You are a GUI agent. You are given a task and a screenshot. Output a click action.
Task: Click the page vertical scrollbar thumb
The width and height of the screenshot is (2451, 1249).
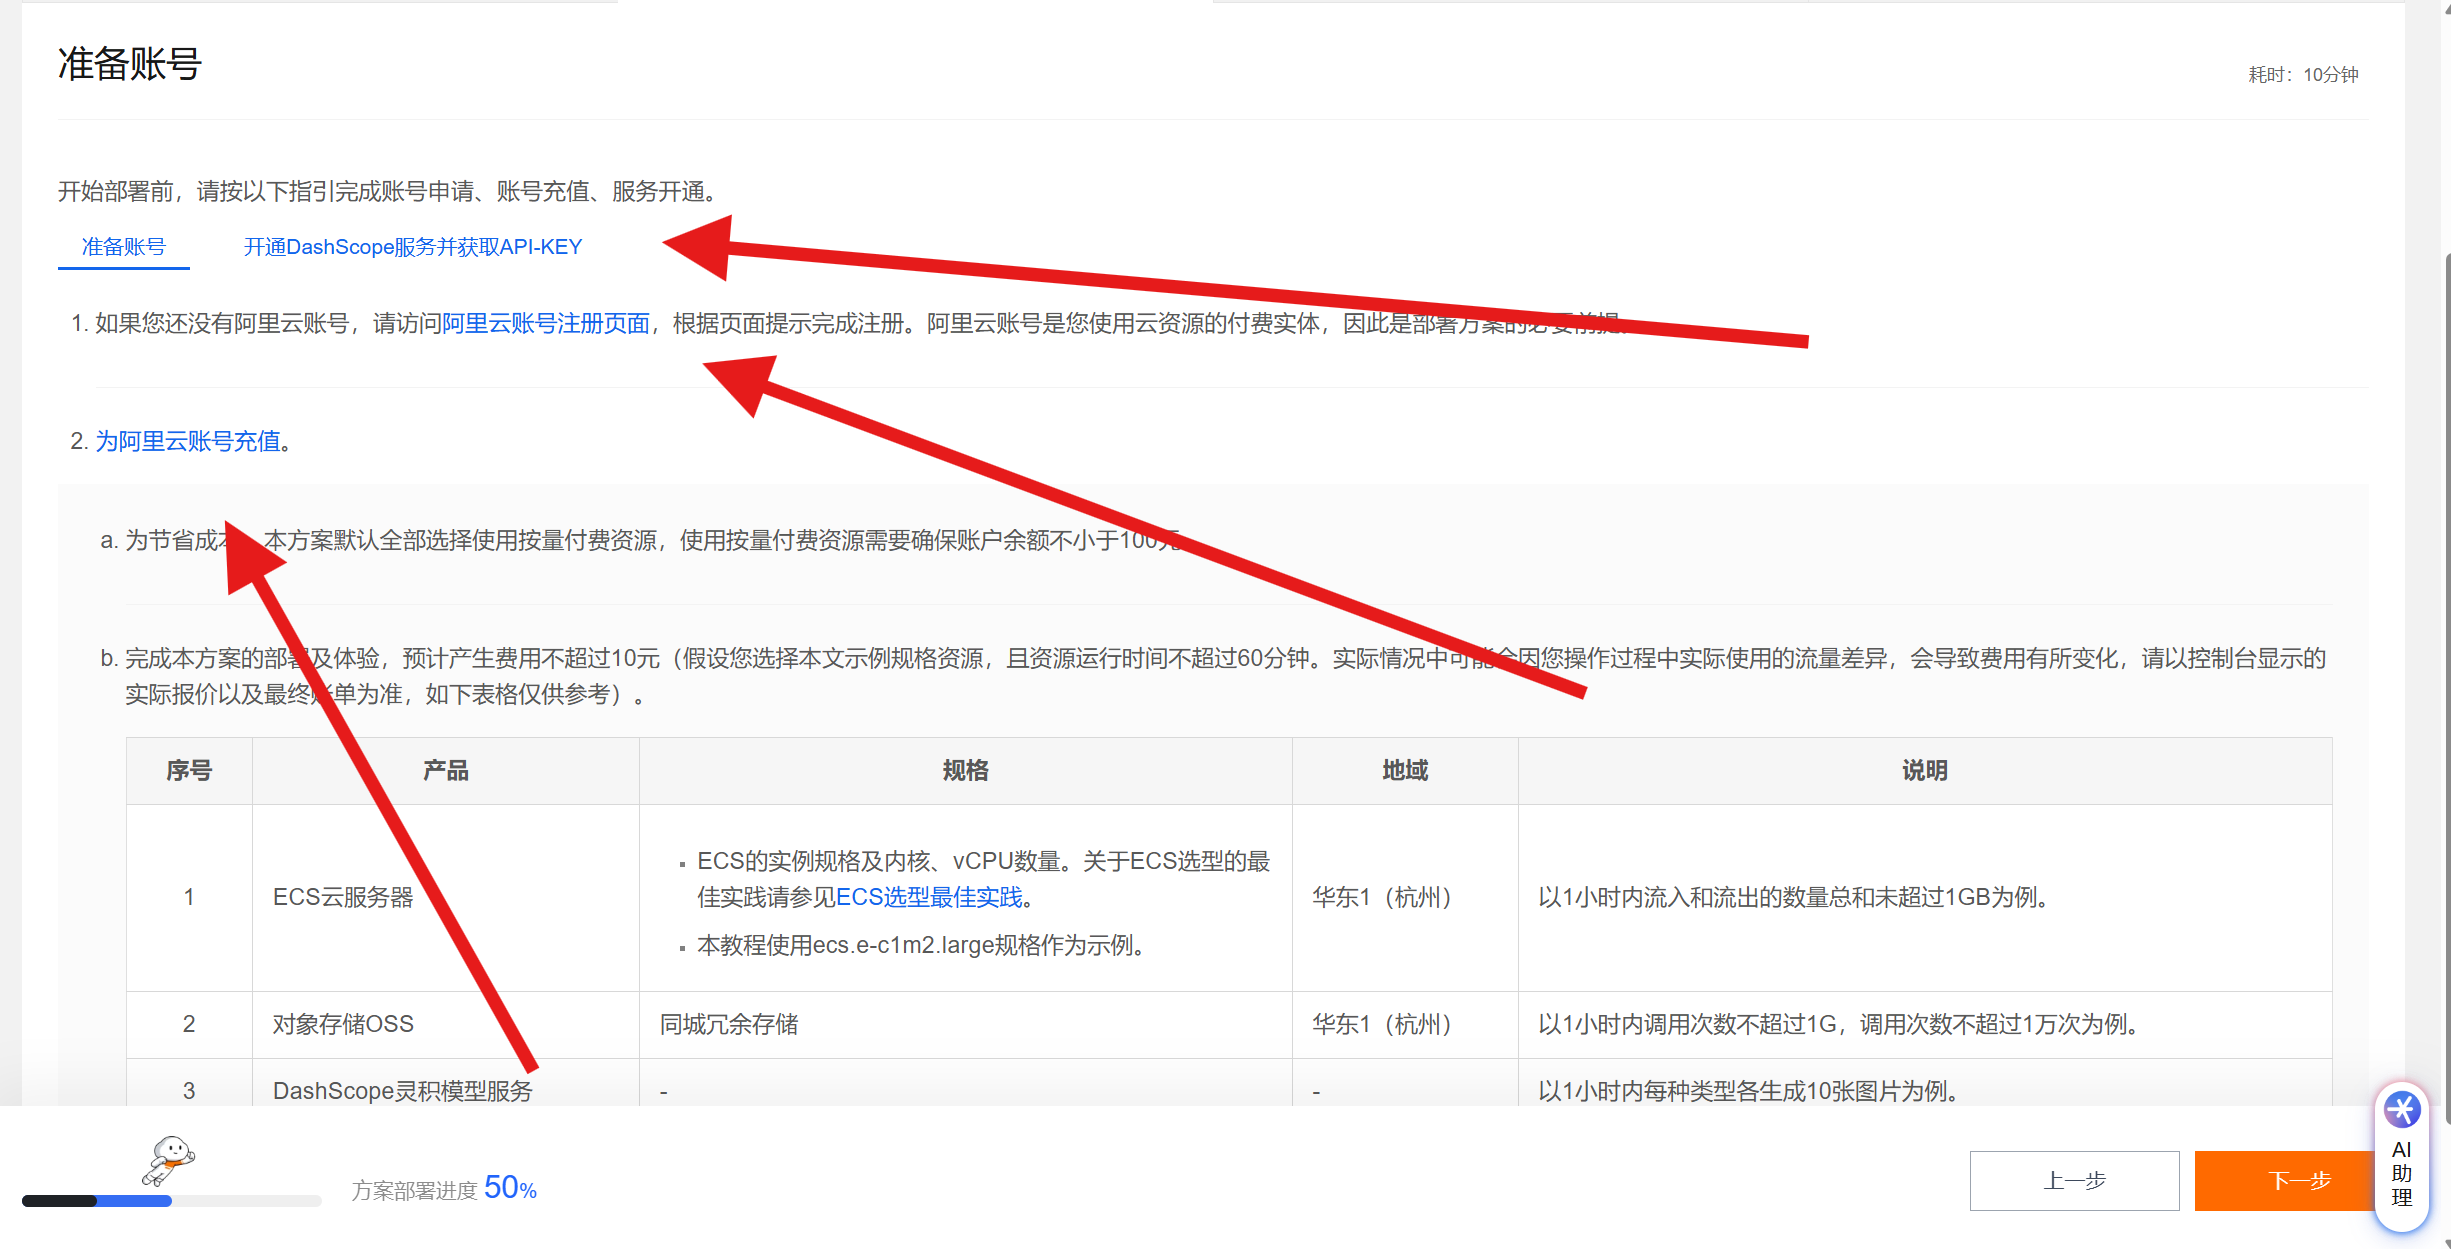click(2446, 690)
